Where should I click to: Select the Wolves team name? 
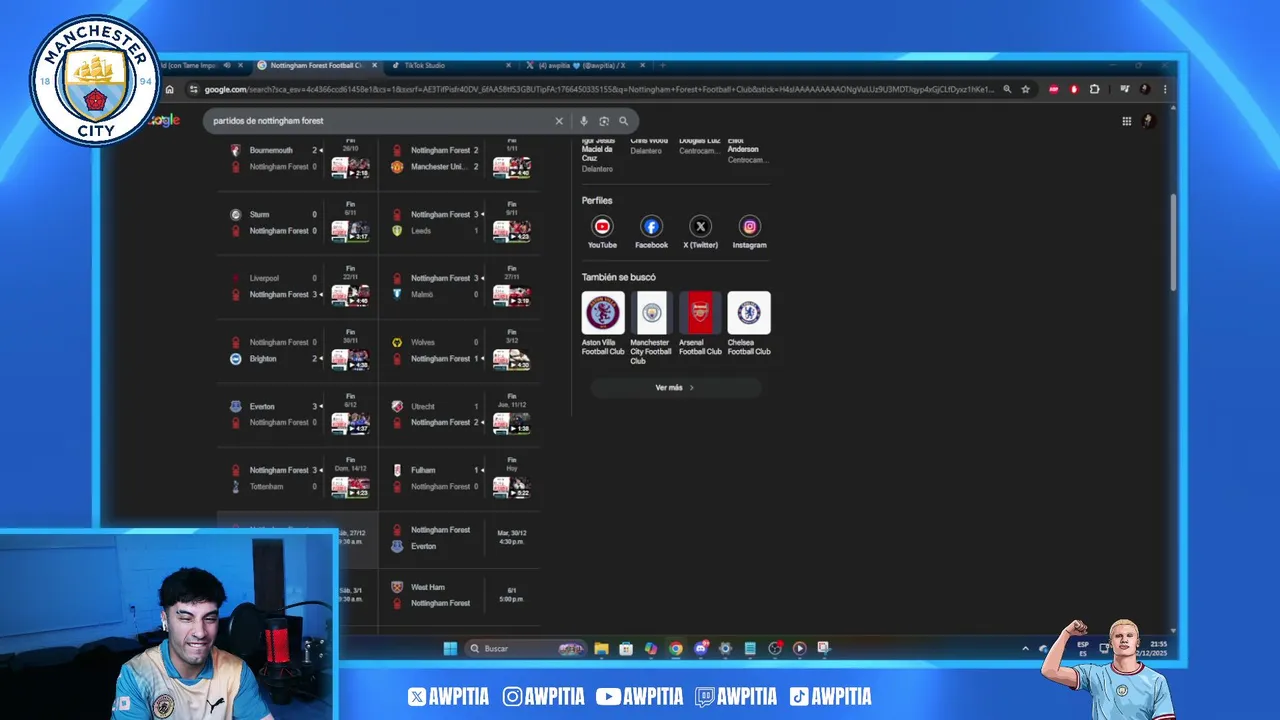tap(421, 342)
